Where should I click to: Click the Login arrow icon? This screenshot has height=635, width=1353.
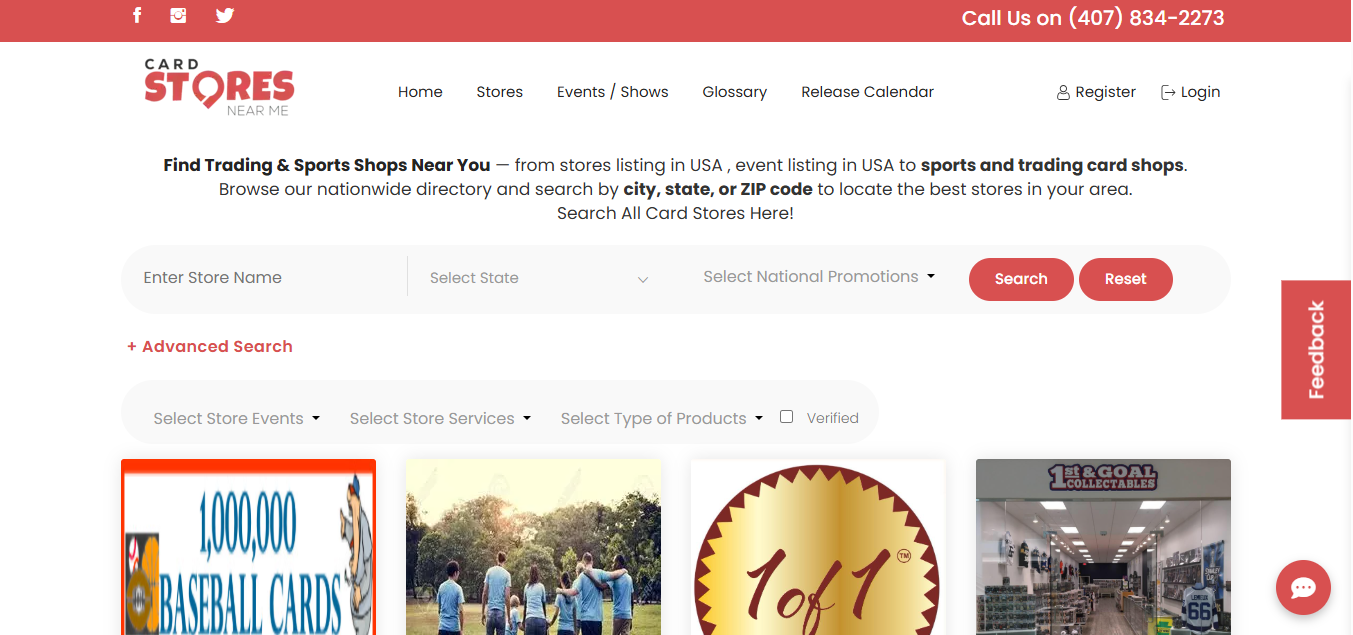point(1167,92)
